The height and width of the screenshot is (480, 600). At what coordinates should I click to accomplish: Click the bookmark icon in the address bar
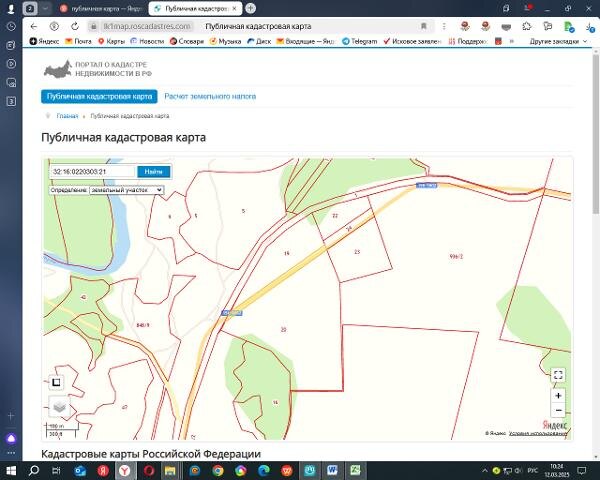424,26
